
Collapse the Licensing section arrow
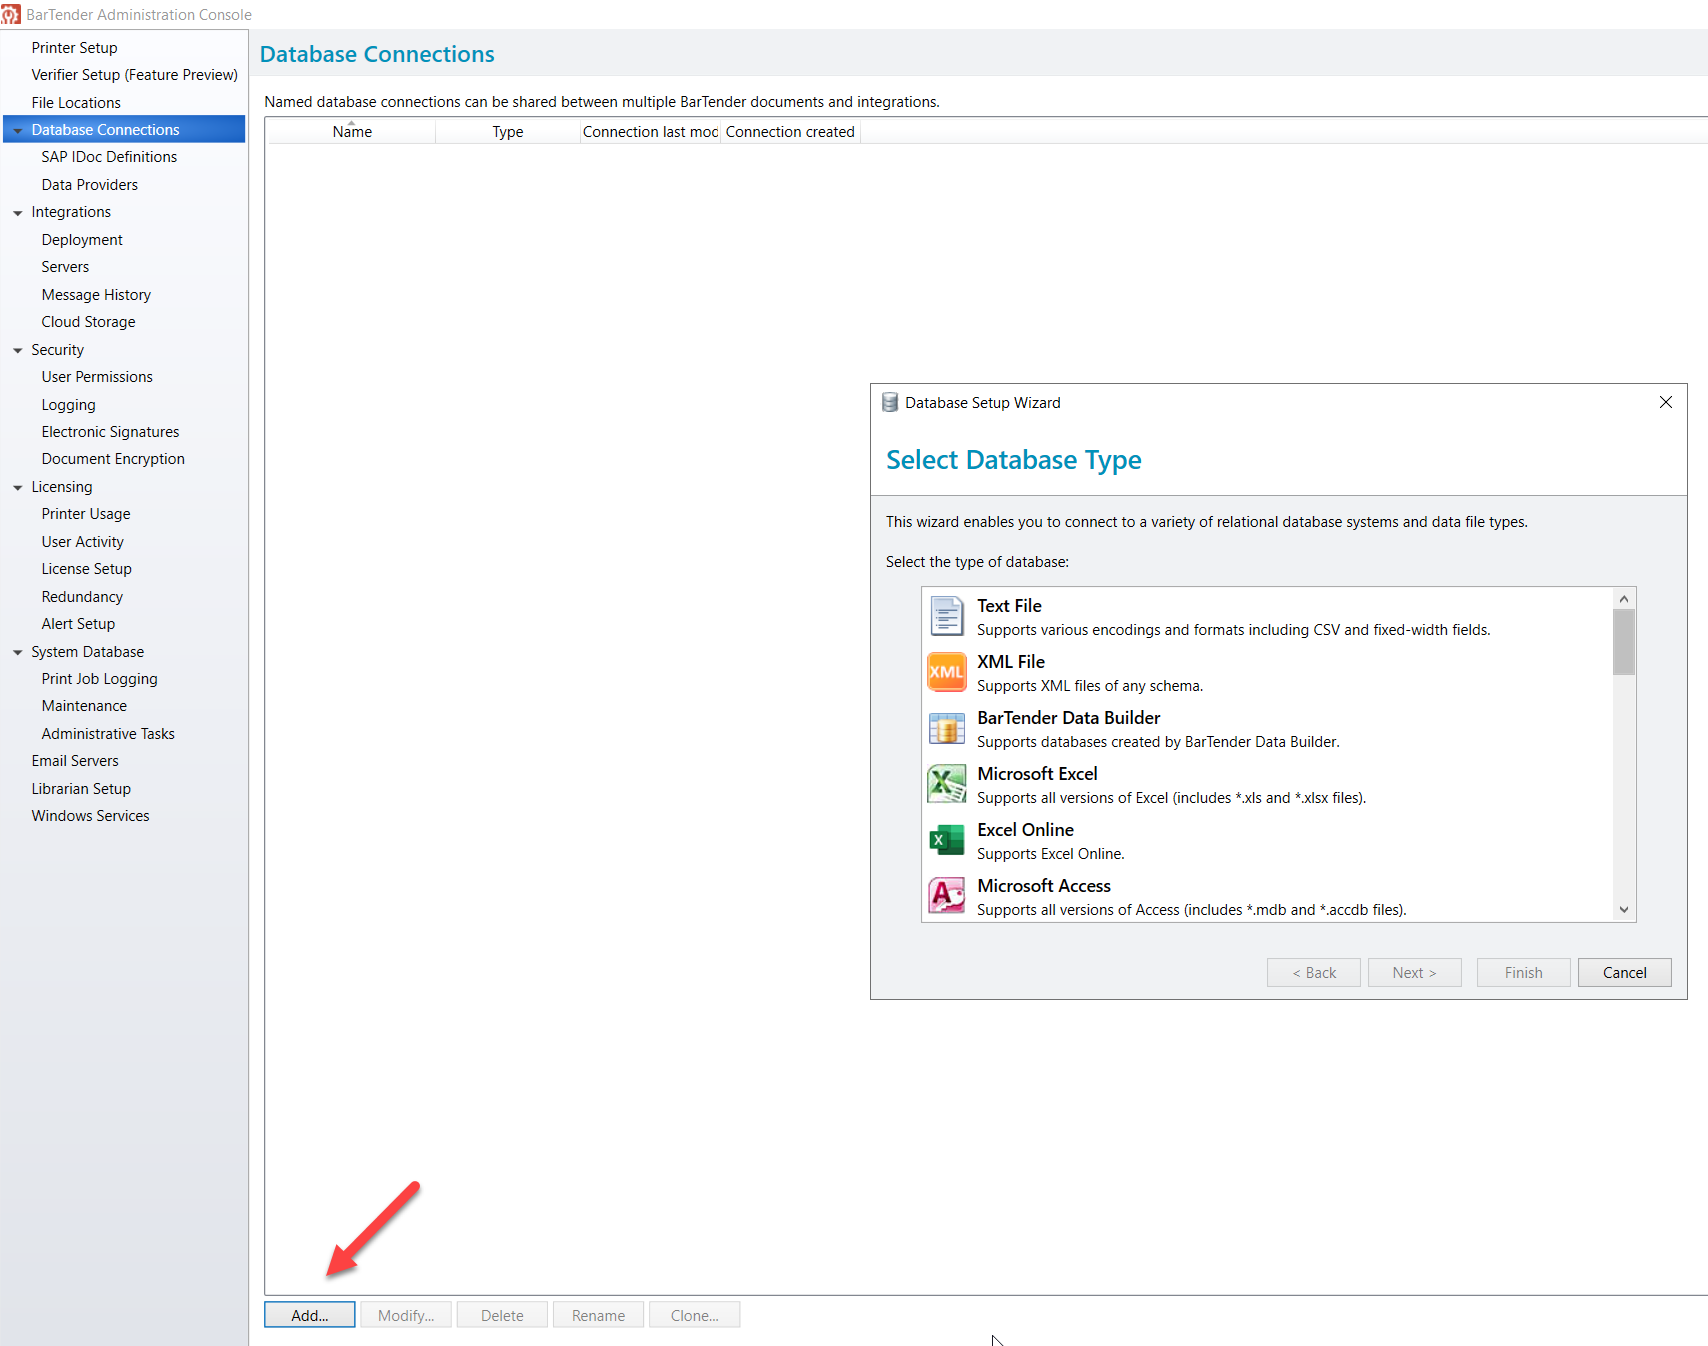click(x=17, y=488)
